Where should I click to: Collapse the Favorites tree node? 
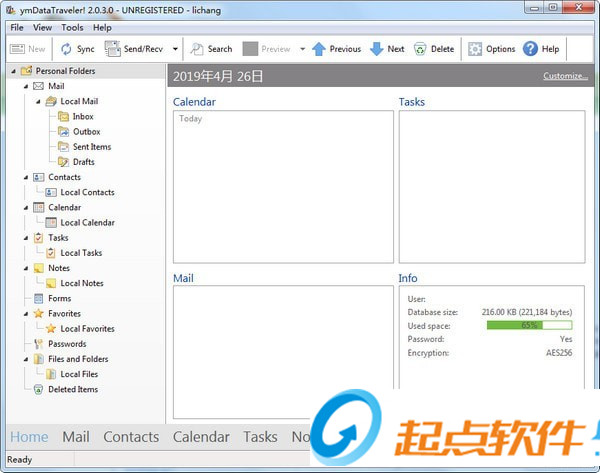[x=26, y=314]
